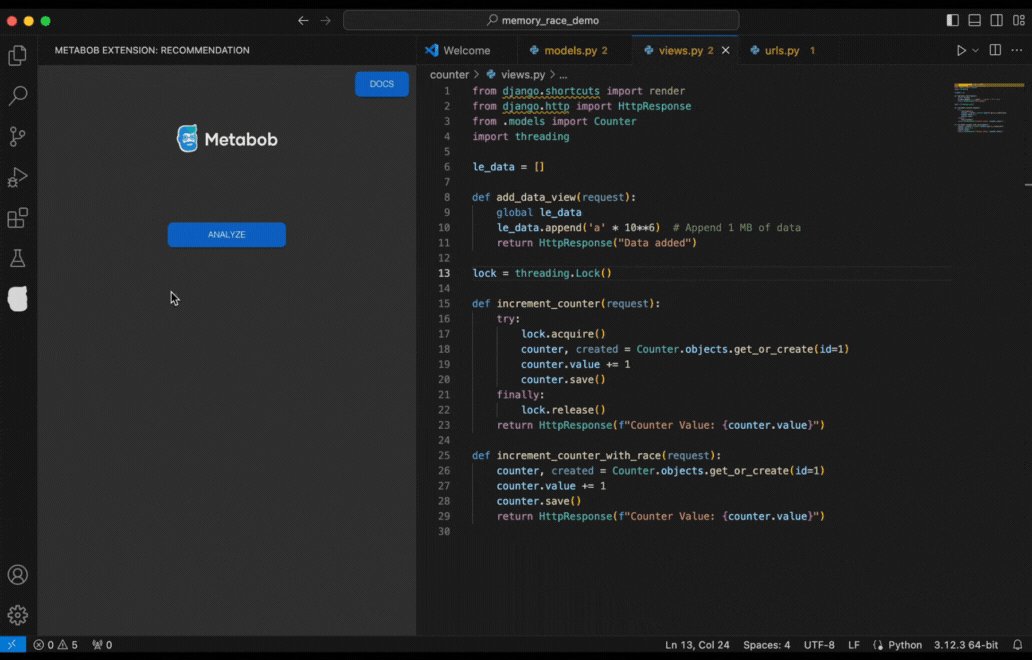This screenshot has height=660, width=1032.
Task: Click 'import threading' on line 4
Action: click(521, 137)
